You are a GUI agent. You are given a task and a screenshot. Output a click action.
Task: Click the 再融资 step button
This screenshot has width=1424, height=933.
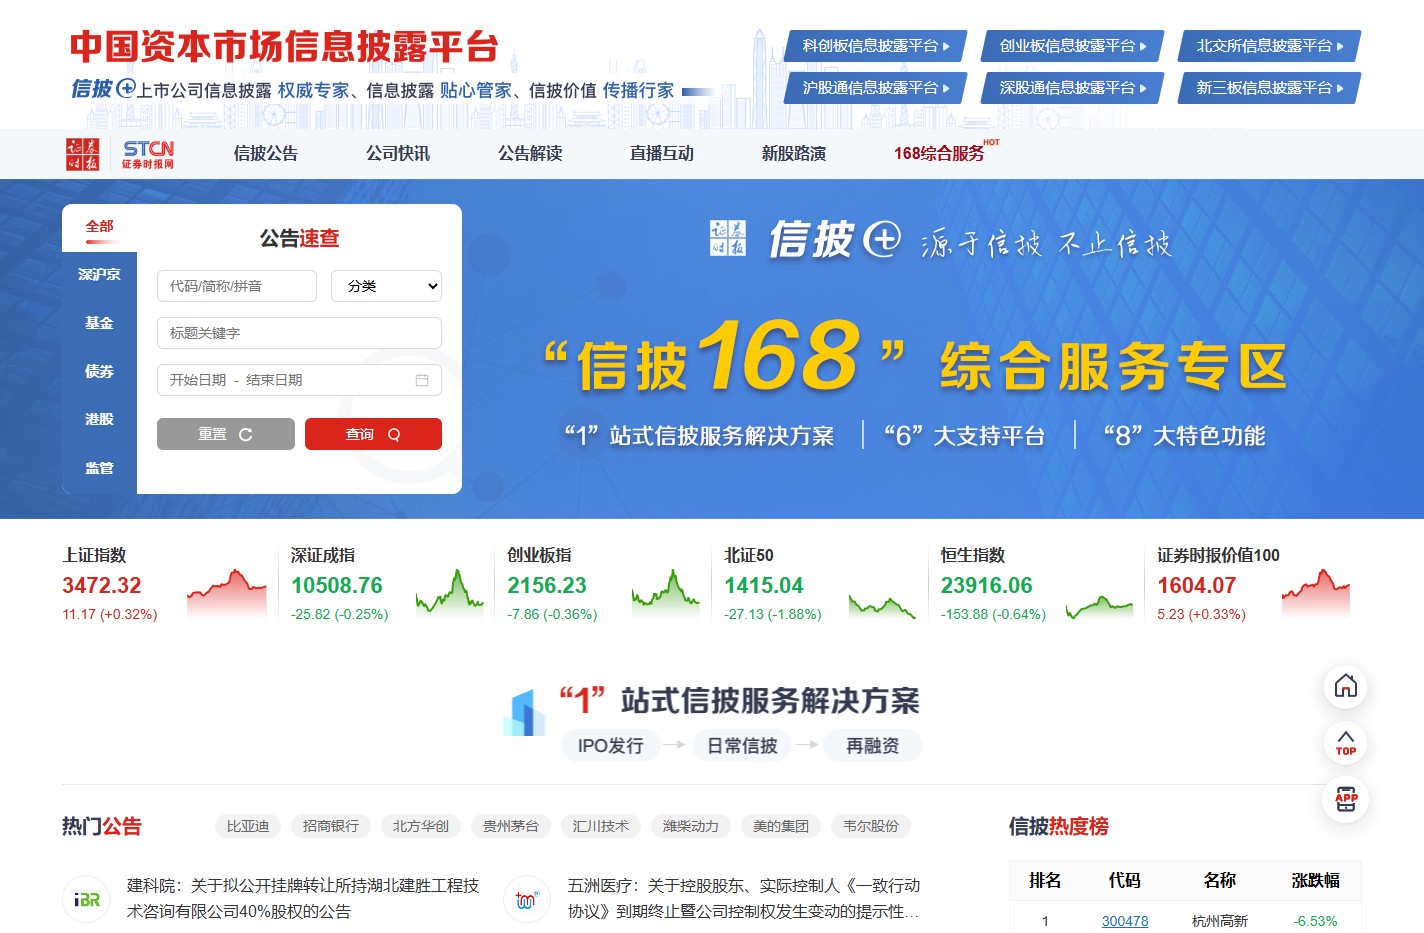point(873,746)
